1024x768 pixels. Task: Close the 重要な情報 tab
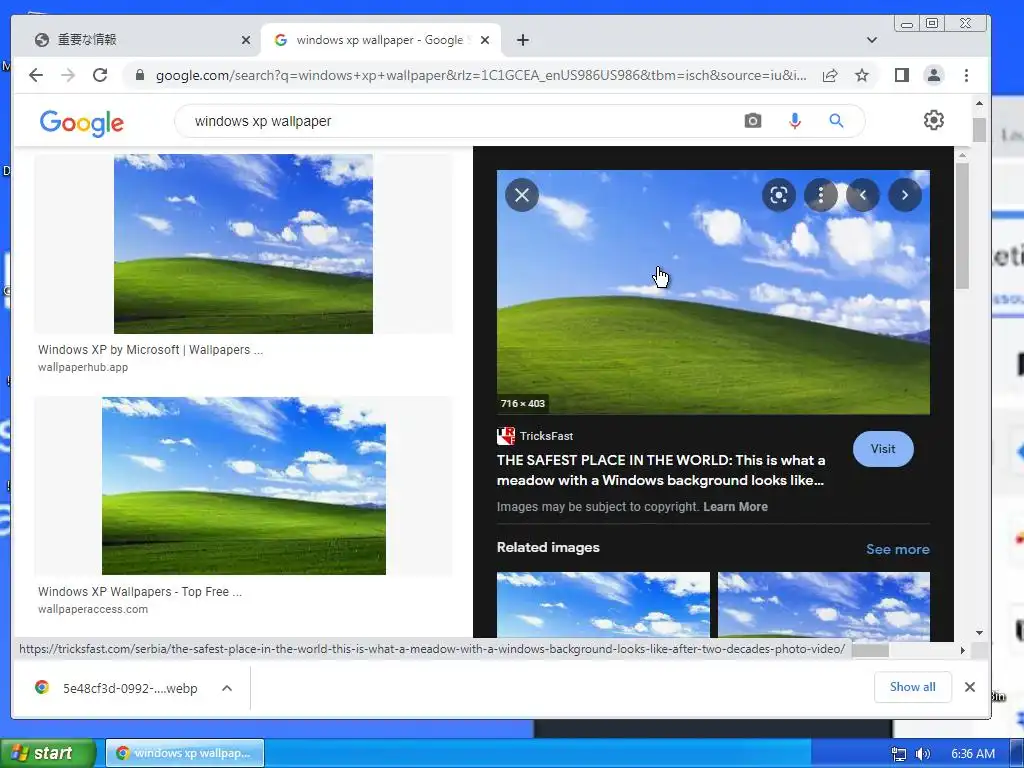coord(246,40)
